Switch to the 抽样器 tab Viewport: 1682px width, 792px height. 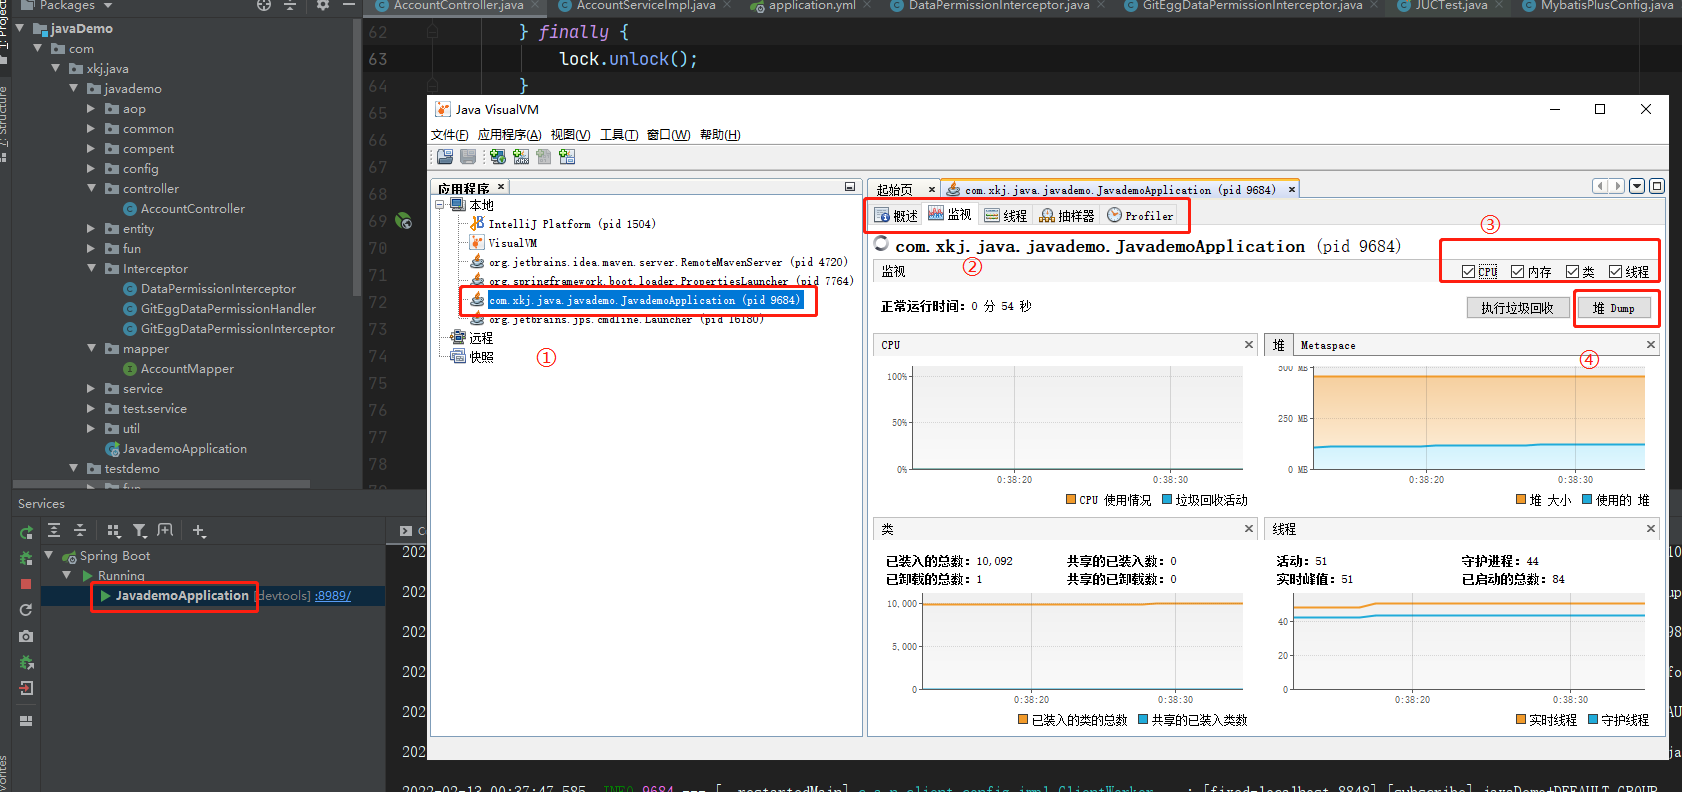[1067, 216]
